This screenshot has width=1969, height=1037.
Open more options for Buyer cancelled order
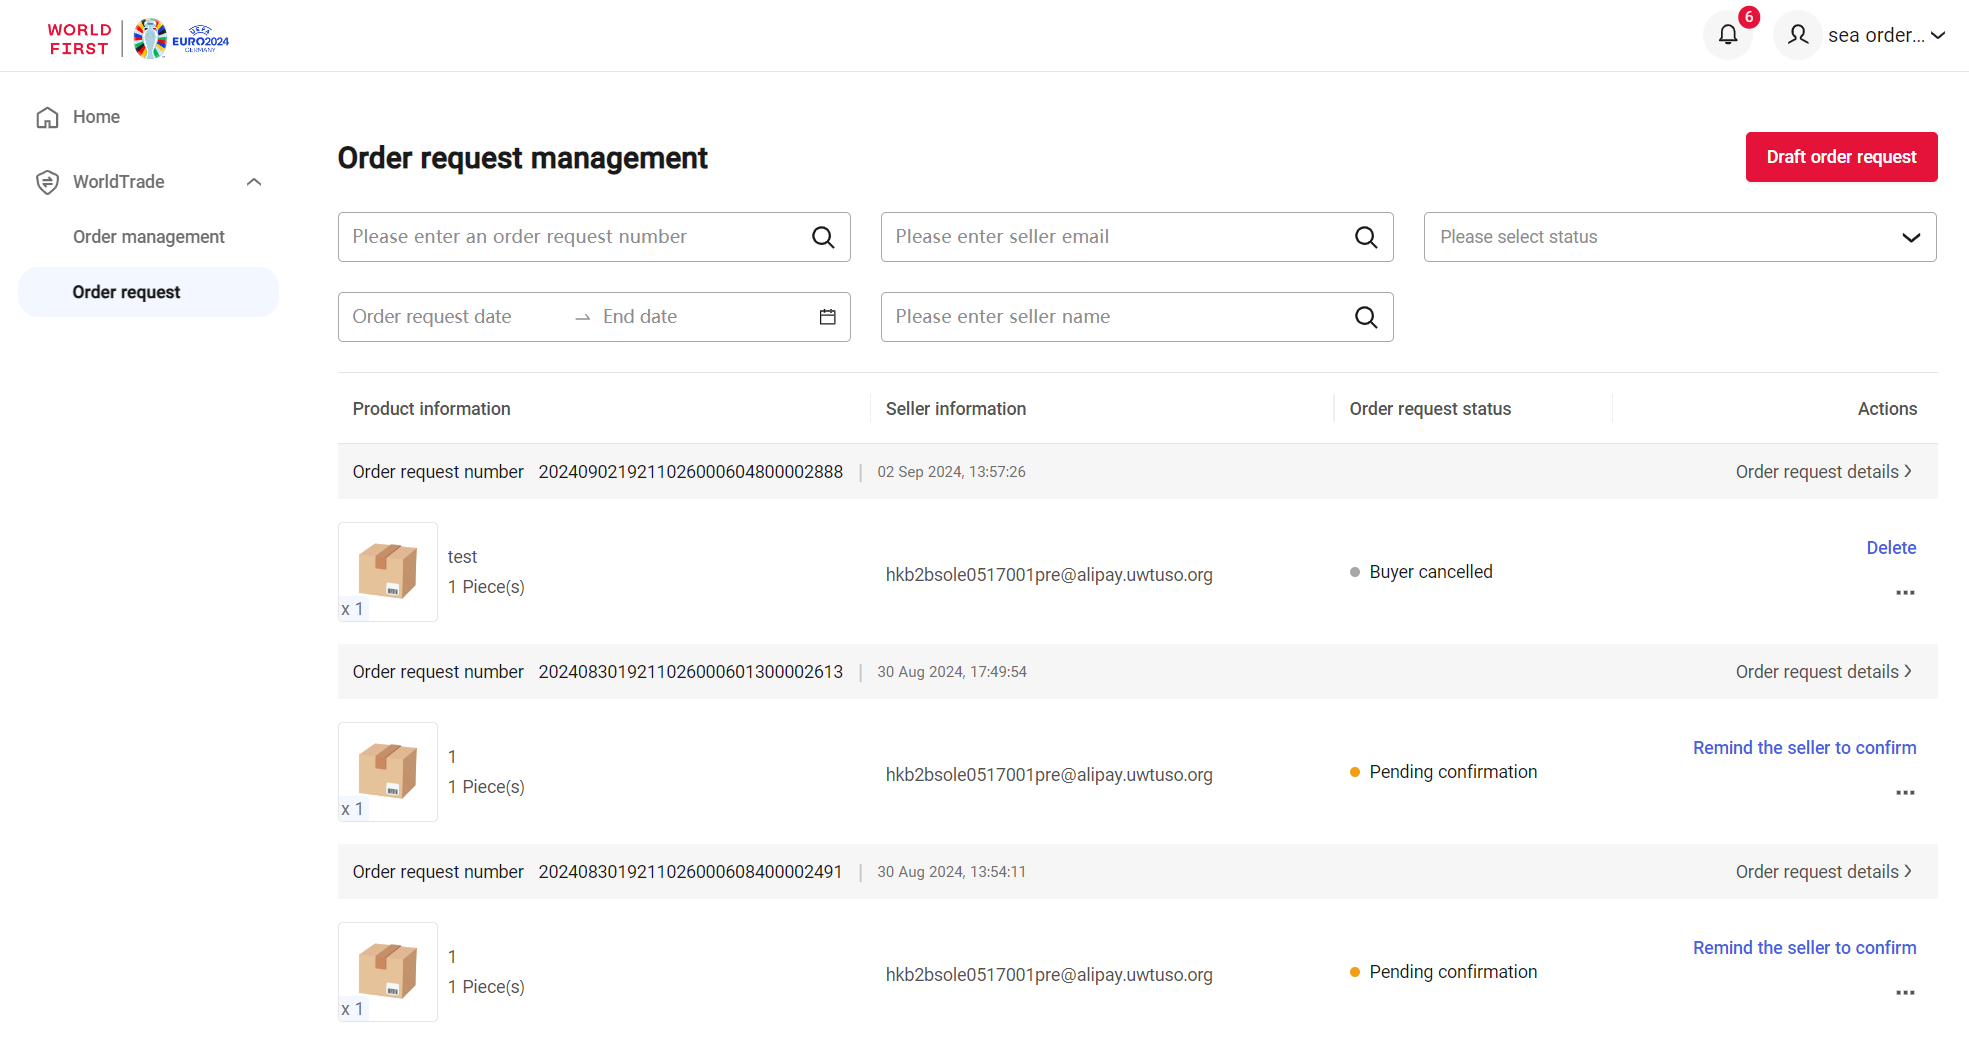[x=1904, y=593]
